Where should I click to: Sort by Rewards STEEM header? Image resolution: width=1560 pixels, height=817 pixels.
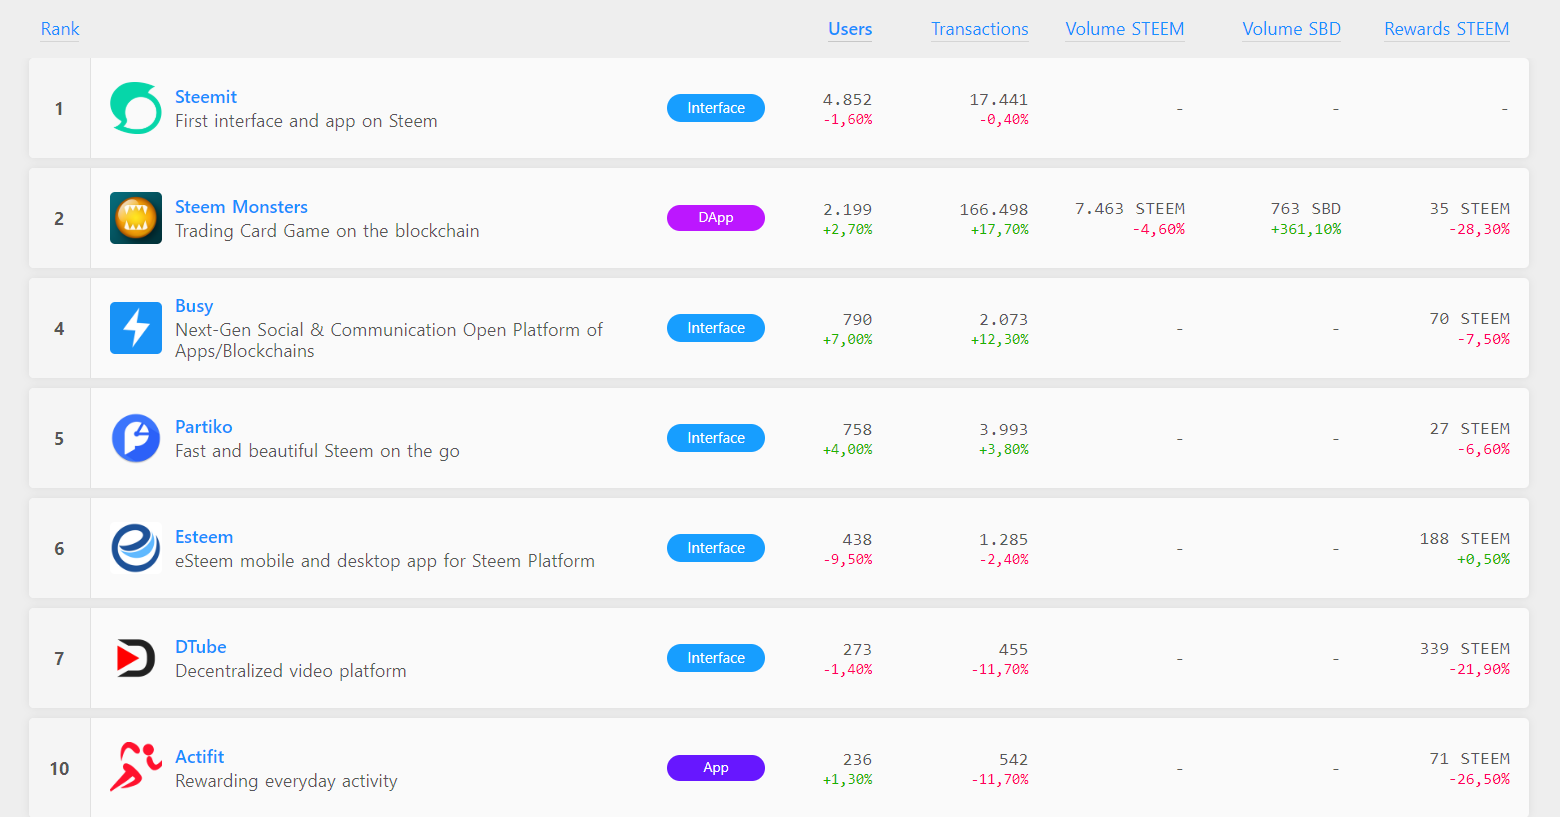pos(1447,29)
